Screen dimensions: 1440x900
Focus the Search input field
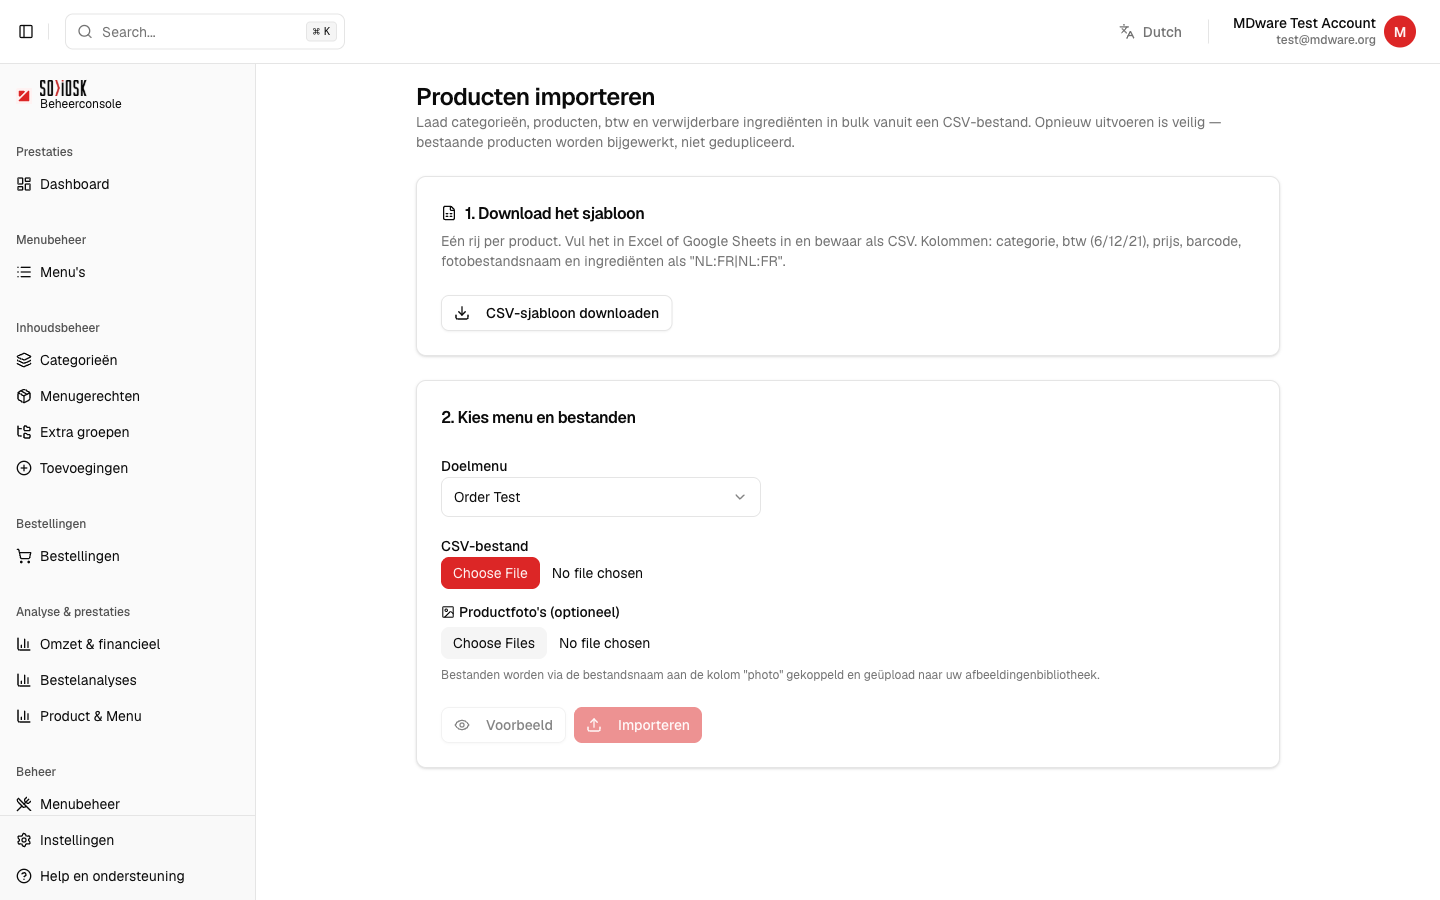205,32
